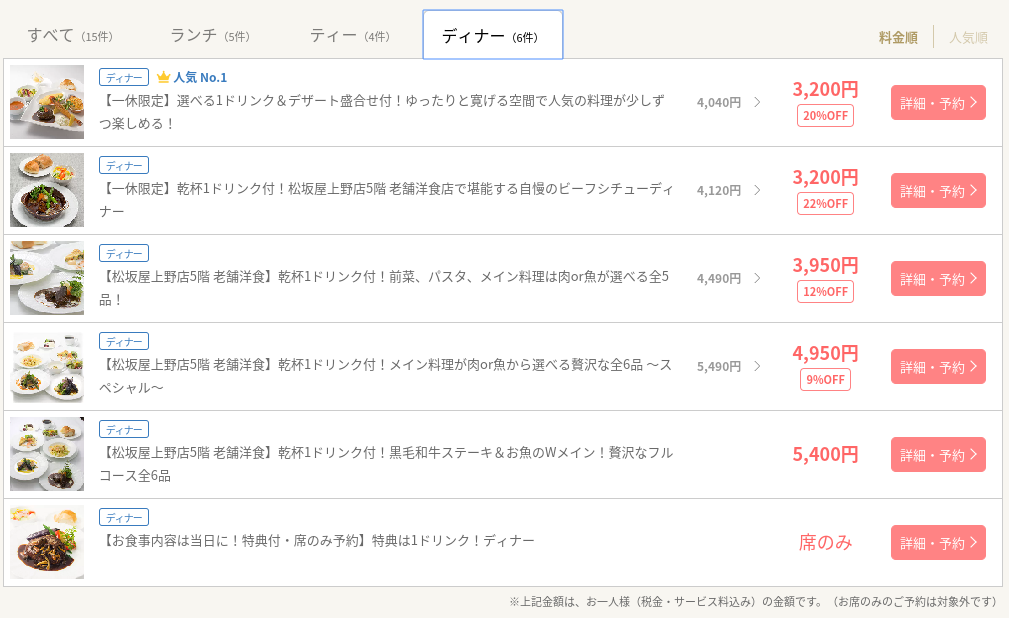This screenshot has height=618, width=1009.
Task: Click the 5,400円 price
Action: tap(826, 454)
